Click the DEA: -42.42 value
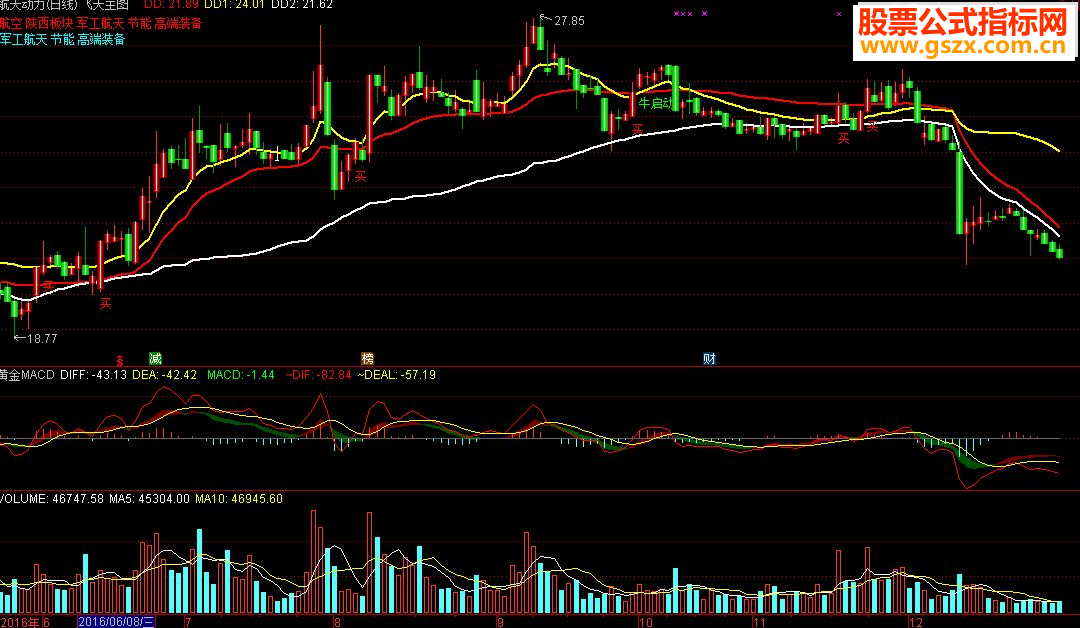The width and height of the screenshot is (1080, 628). pyautogui.click(x=165, y=375)
